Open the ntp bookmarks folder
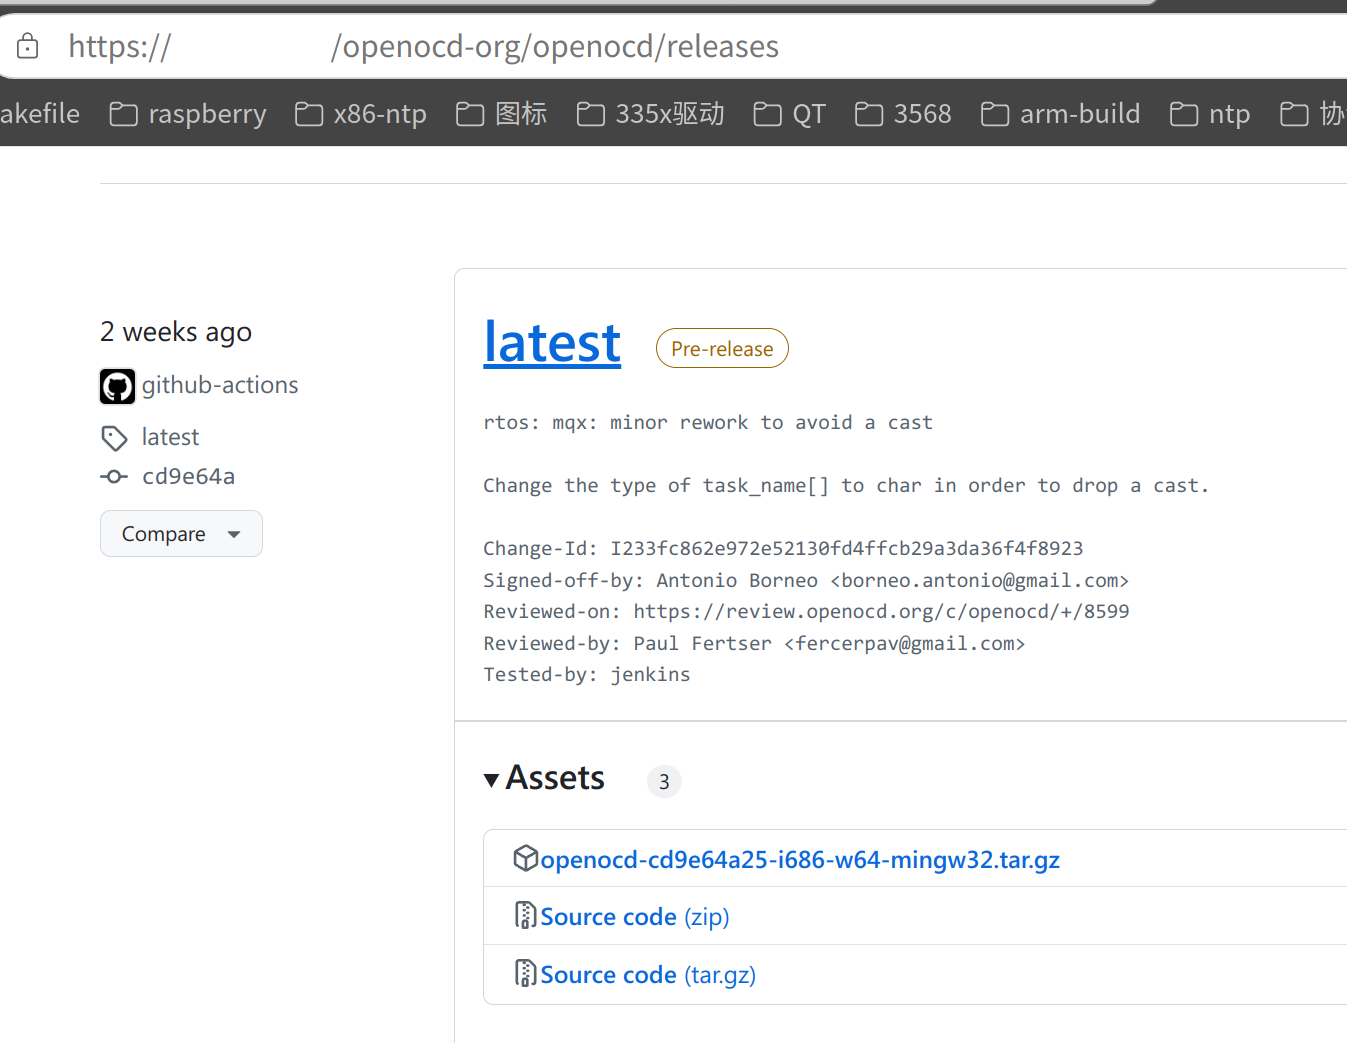 pyautogui.click(x=1210, y=114)
